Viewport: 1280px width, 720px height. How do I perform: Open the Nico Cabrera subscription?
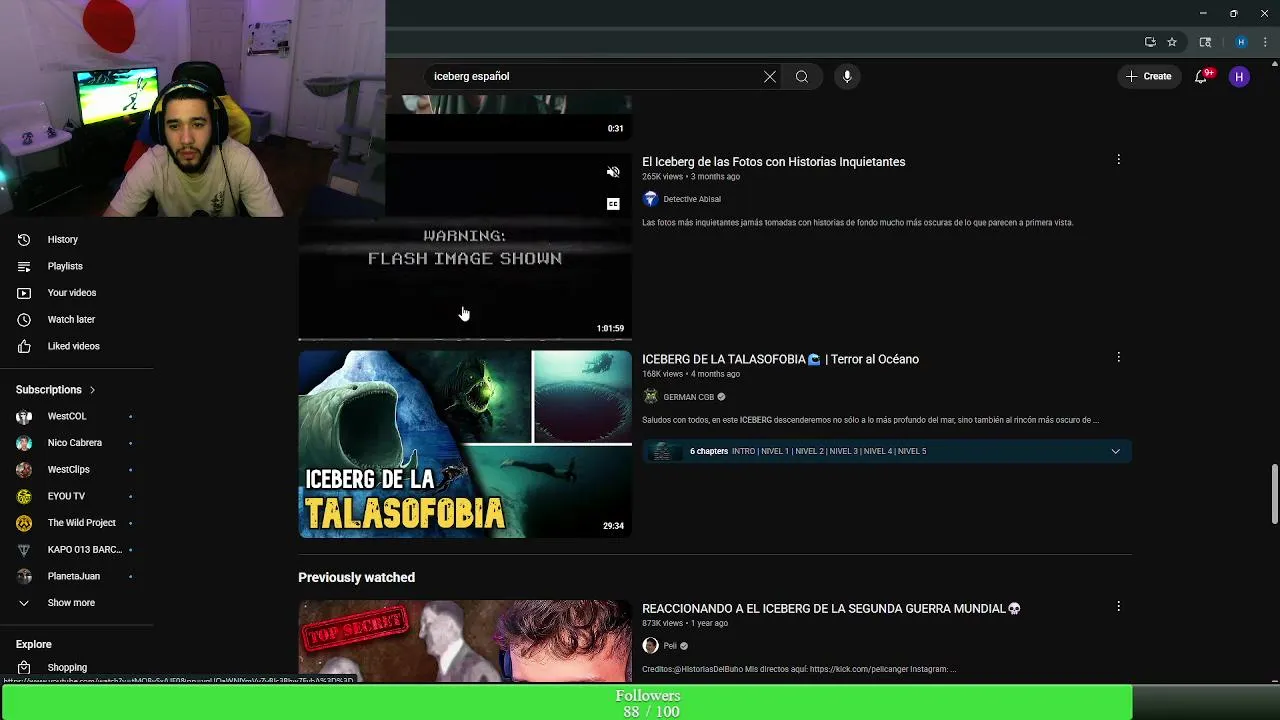click(x=75, y=443)
